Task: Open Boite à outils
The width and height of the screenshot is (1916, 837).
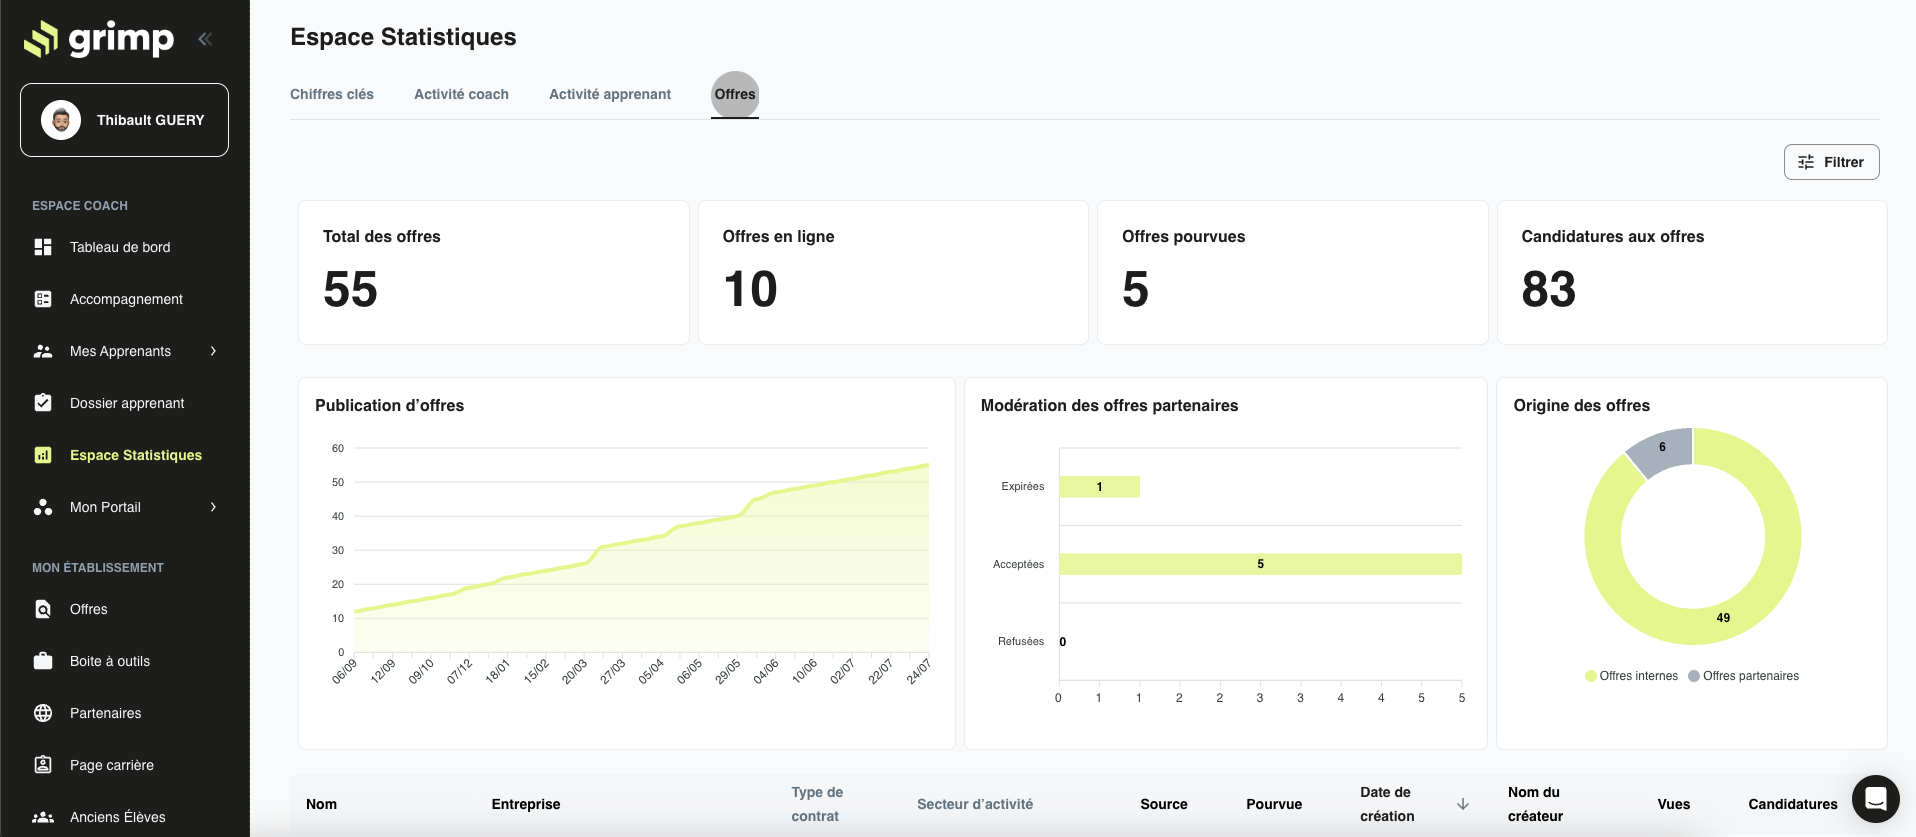Action: click(110, 661)
